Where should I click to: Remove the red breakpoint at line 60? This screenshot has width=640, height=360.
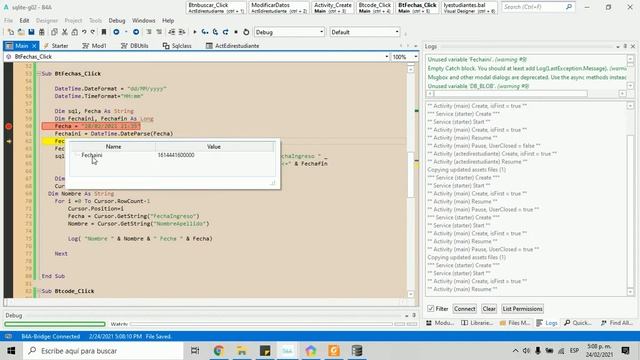point(9,126)
